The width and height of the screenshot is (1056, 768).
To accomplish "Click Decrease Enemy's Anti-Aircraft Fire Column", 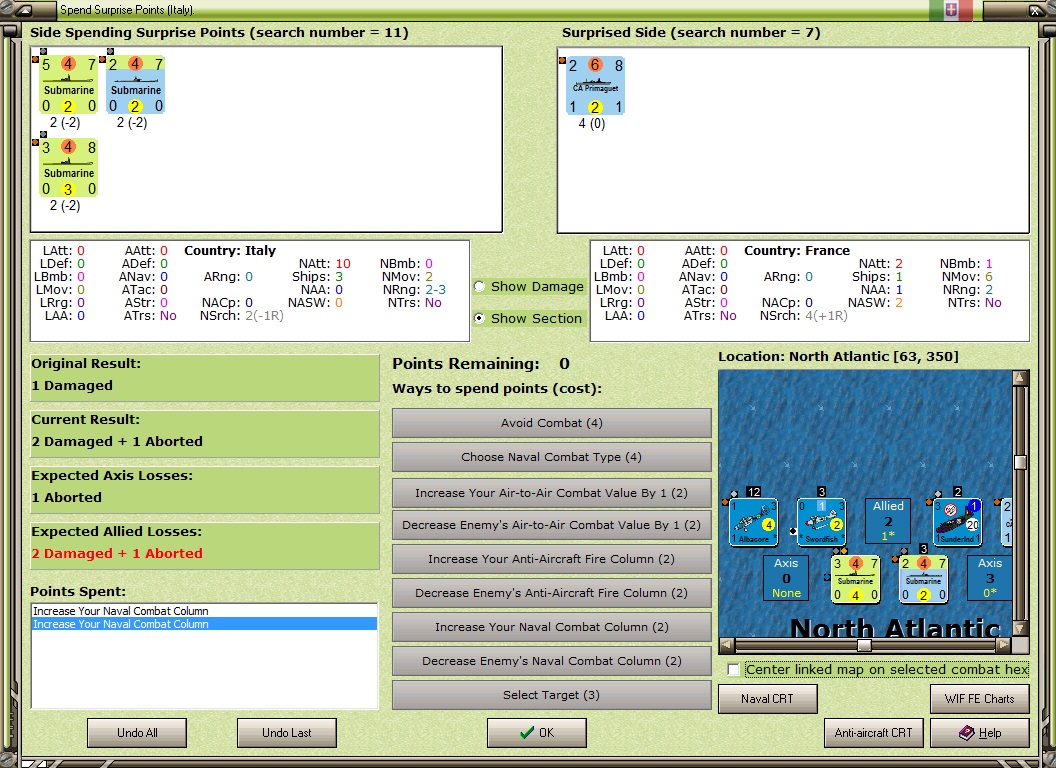I will pyautogui.click(x=552, y=593).
